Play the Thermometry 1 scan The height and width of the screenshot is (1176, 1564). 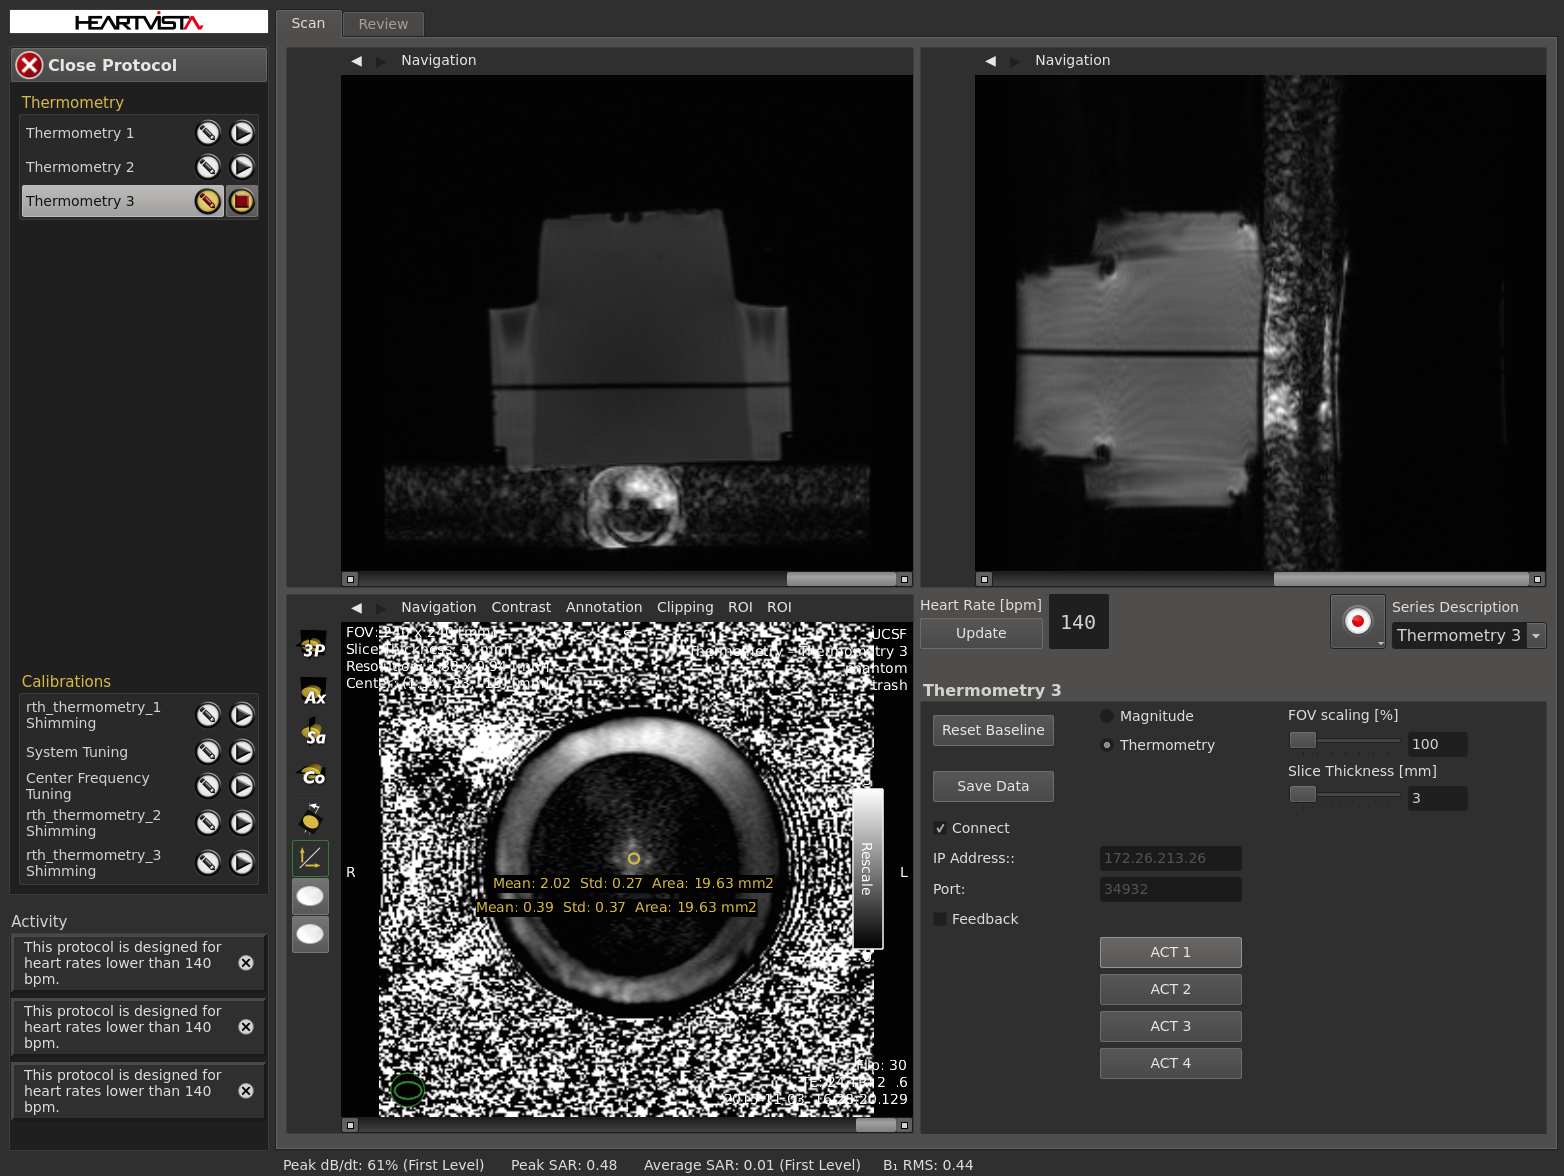(x=242, y=133)
